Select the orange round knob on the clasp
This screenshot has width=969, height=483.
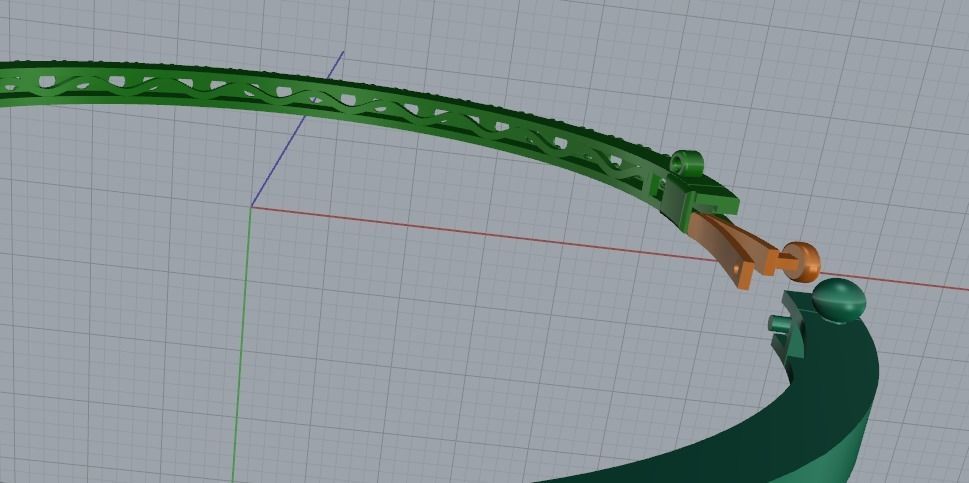click(803, 262)
